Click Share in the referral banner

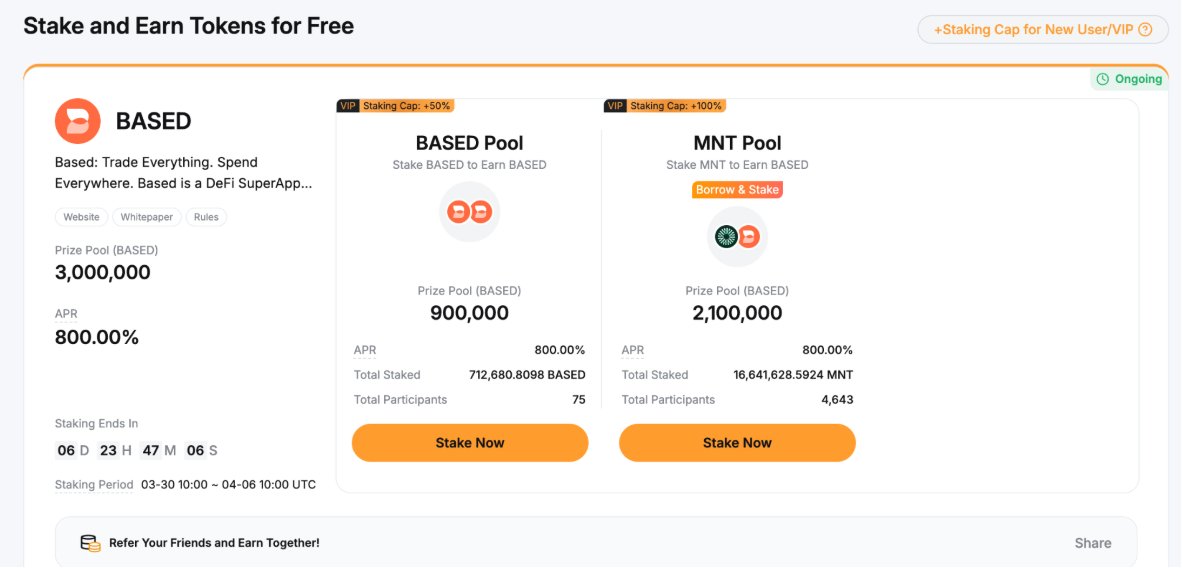pos(1093,543)
